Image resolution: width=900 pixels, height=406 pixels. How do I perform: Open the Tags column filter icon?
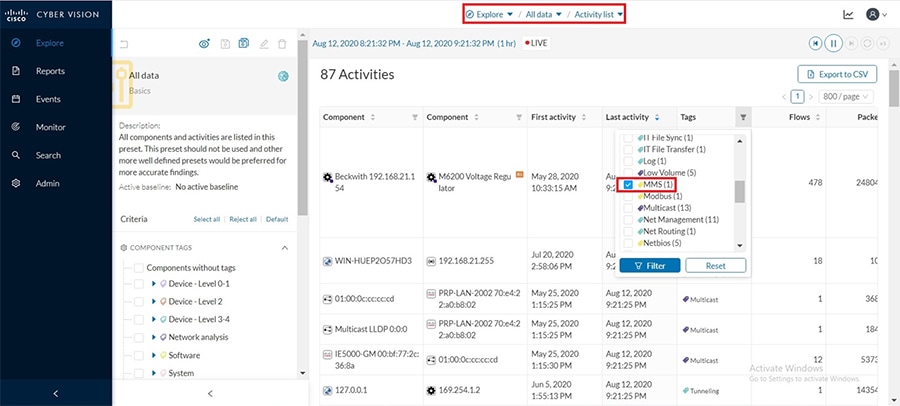[743, 117]
